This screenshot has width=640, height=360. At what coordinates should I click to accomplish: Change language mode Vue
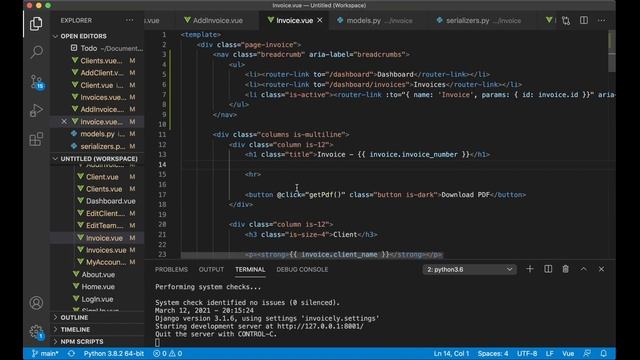click(x=568, y=353)
